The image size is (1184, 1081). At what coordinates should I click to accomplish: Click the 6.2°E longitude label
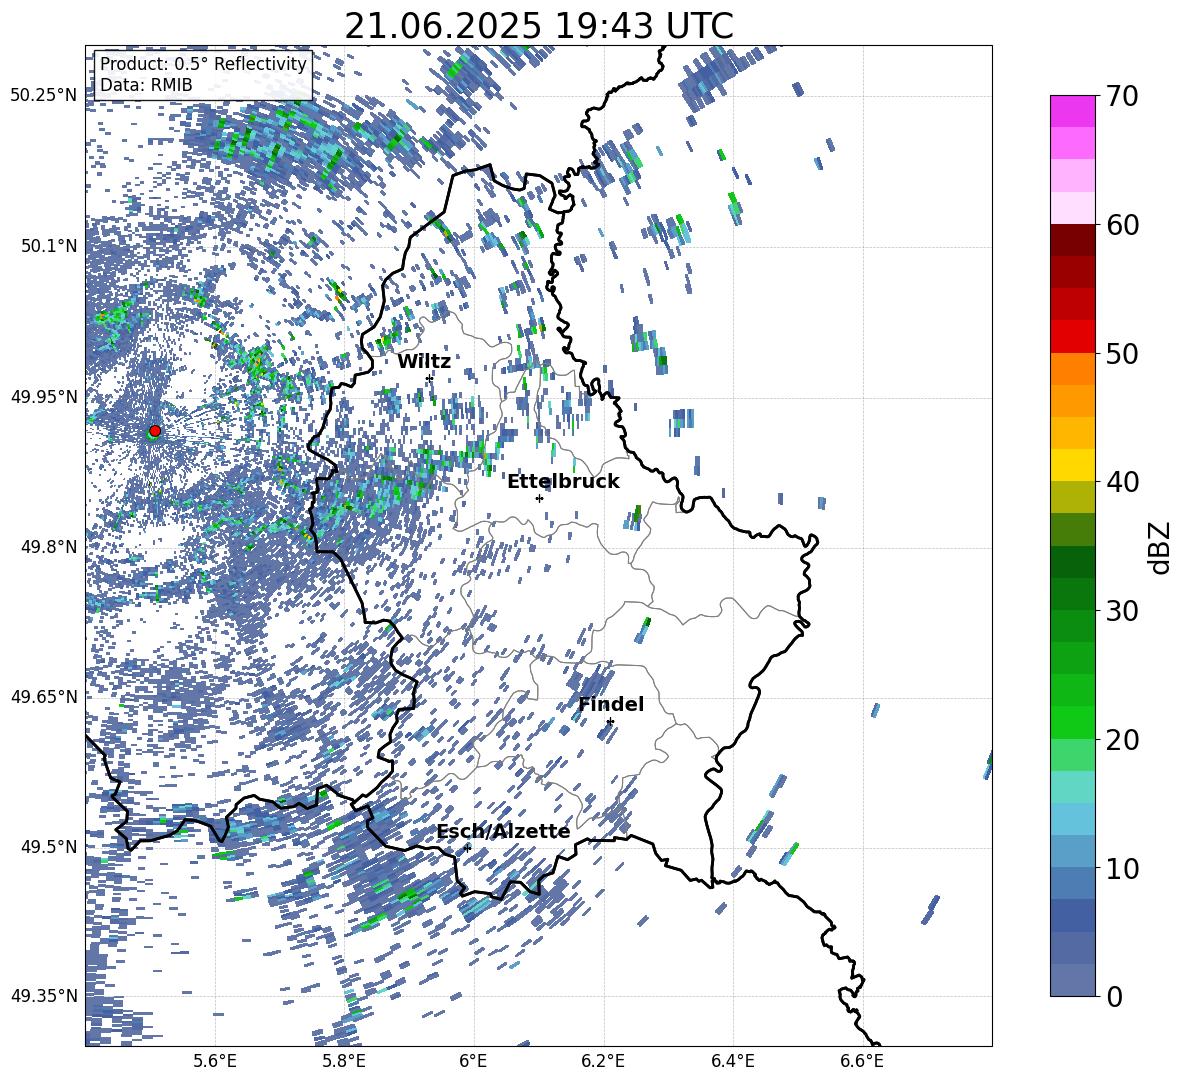click(603, 1061)
